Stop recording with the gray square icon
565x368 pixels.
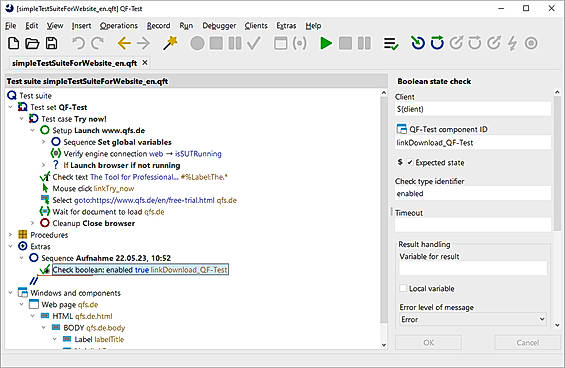click(216, 43)
